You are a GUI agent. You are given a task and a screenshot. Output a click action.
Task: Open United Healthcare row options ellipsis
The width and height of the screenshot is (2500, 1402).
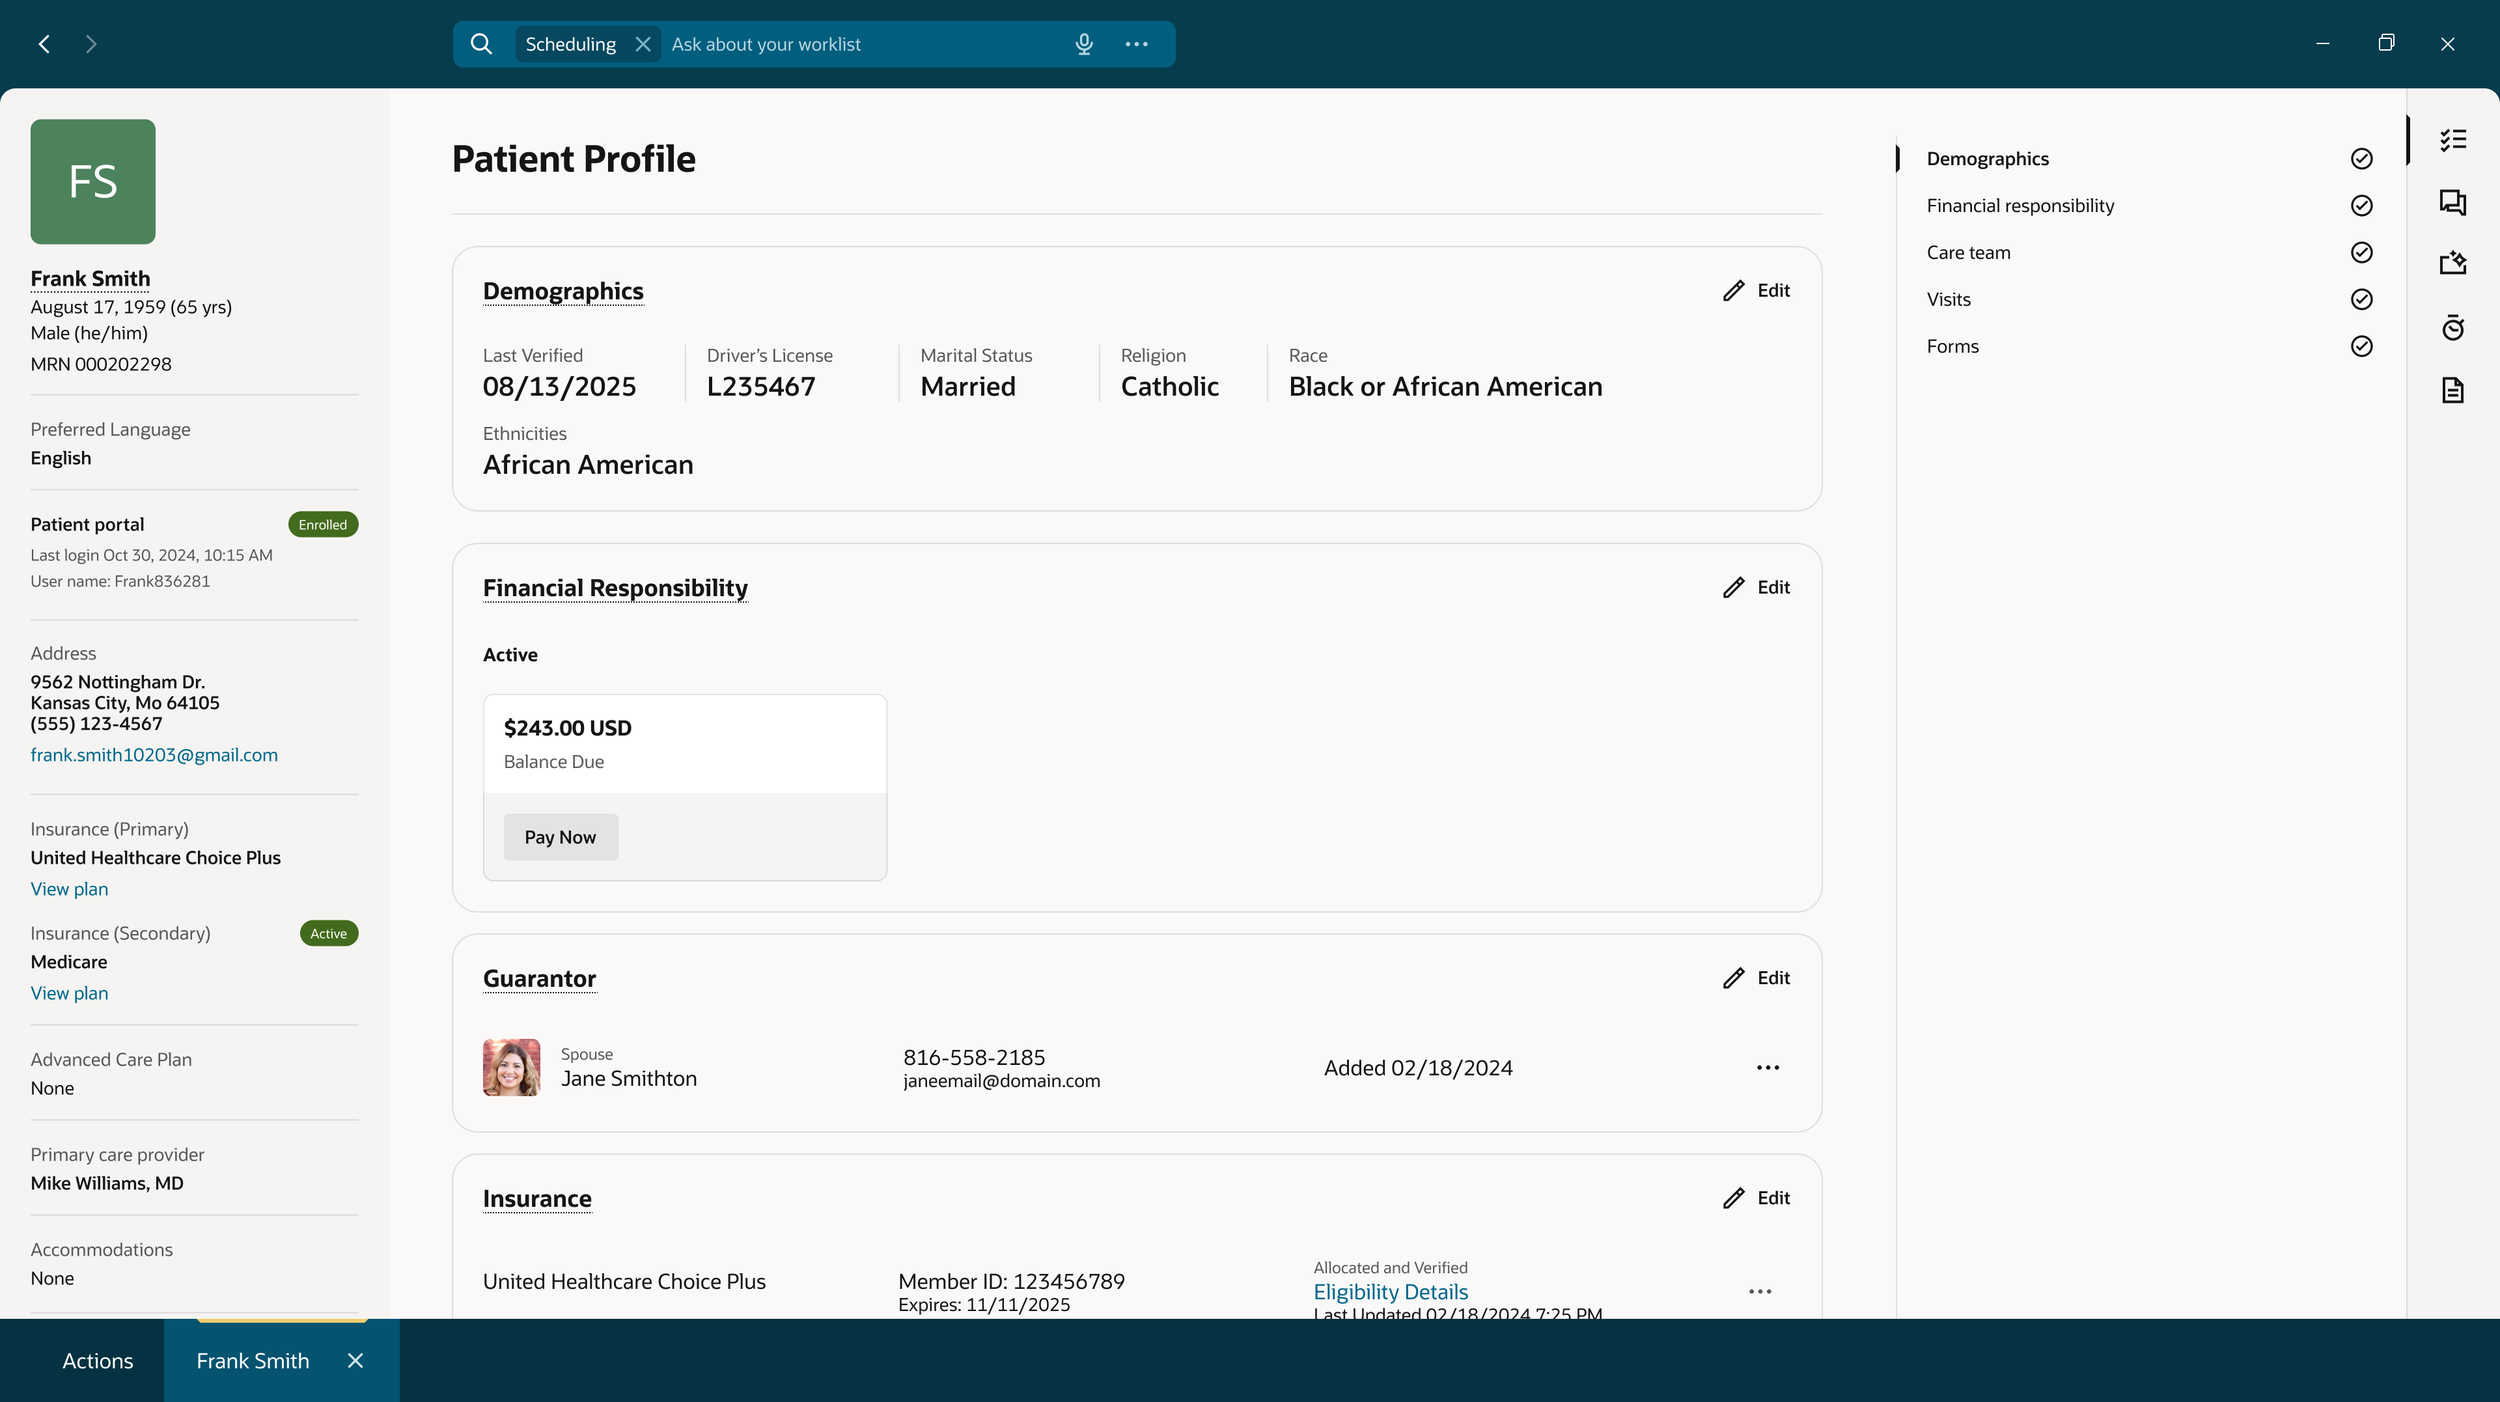(x=1760, y=1292)
